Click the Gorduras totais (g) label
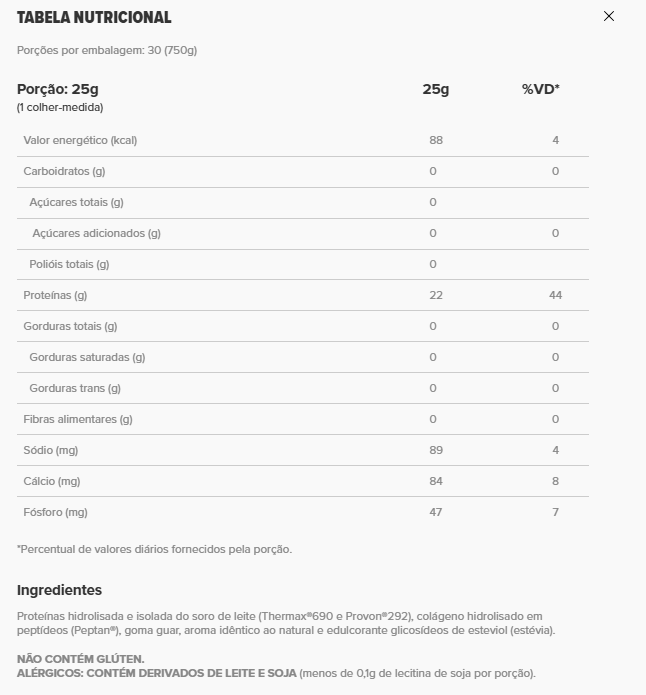Screen dimensions: 646x695 point(70,326)
